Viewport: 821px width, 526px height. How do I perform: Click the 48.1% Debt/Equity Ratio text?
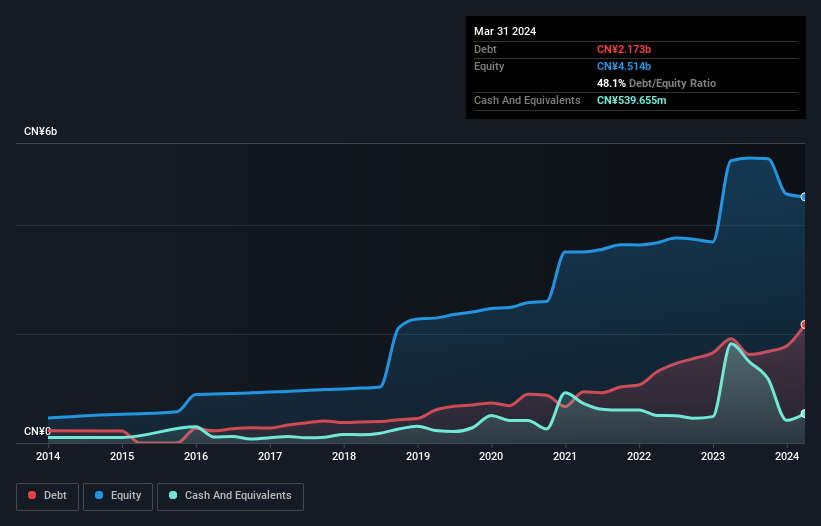pyautogui.click(x=656, y=83)
